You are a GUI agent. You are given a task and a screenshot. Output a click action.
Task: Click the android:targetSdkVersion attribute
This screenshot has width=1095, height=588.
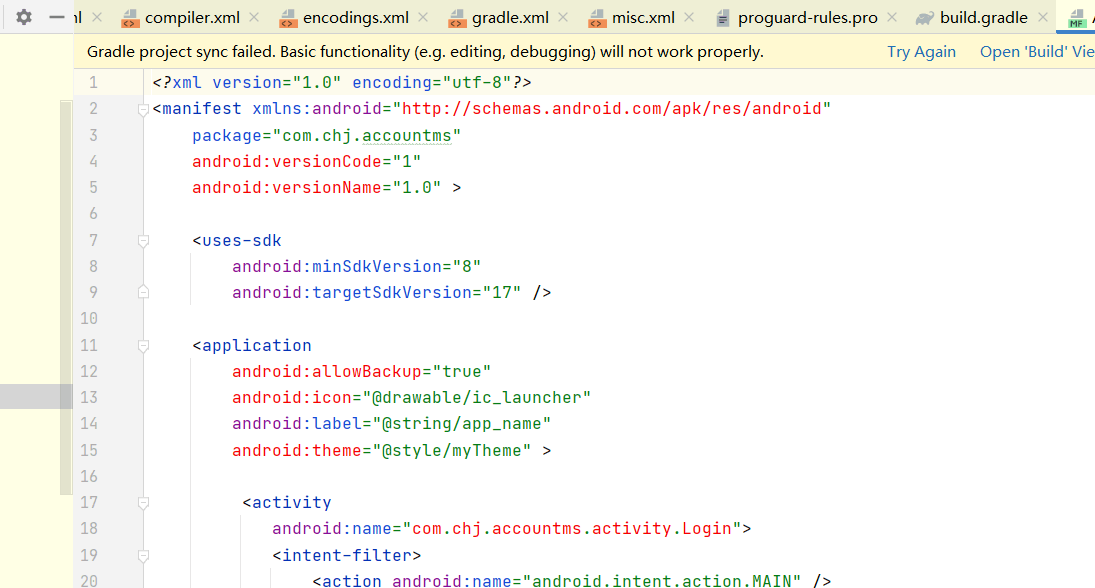pyautogui.click(x=352, y=292)
